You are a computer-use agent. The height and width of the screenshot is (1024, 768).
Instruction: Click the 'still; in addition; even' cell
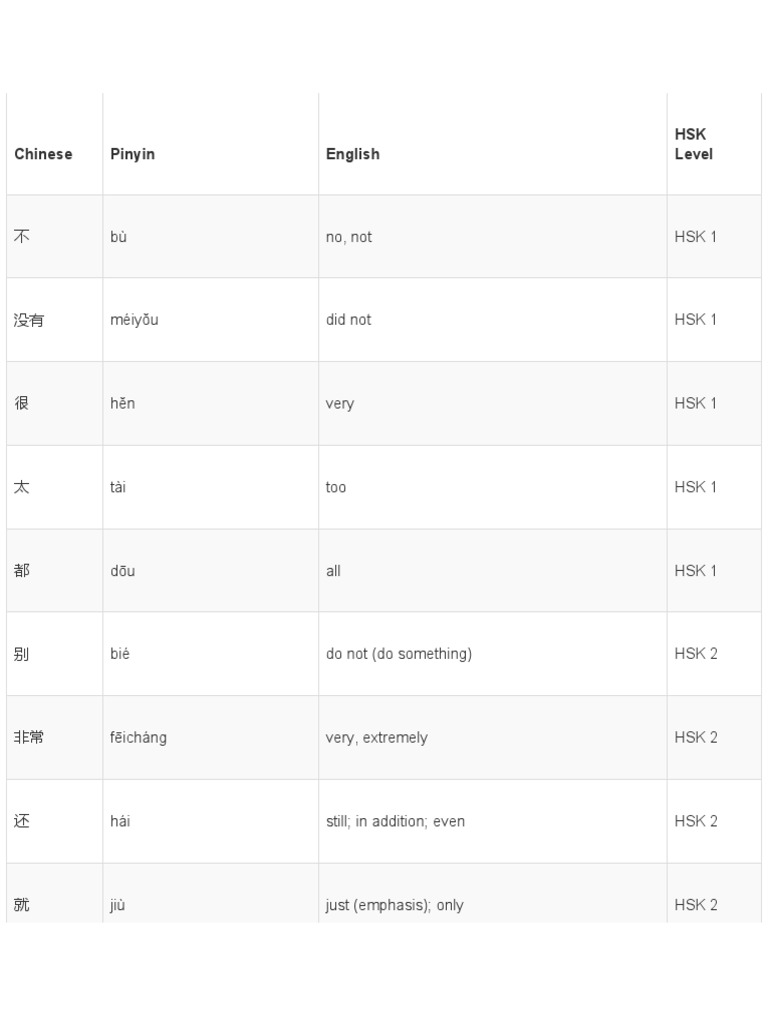click(x=395, y=821)
